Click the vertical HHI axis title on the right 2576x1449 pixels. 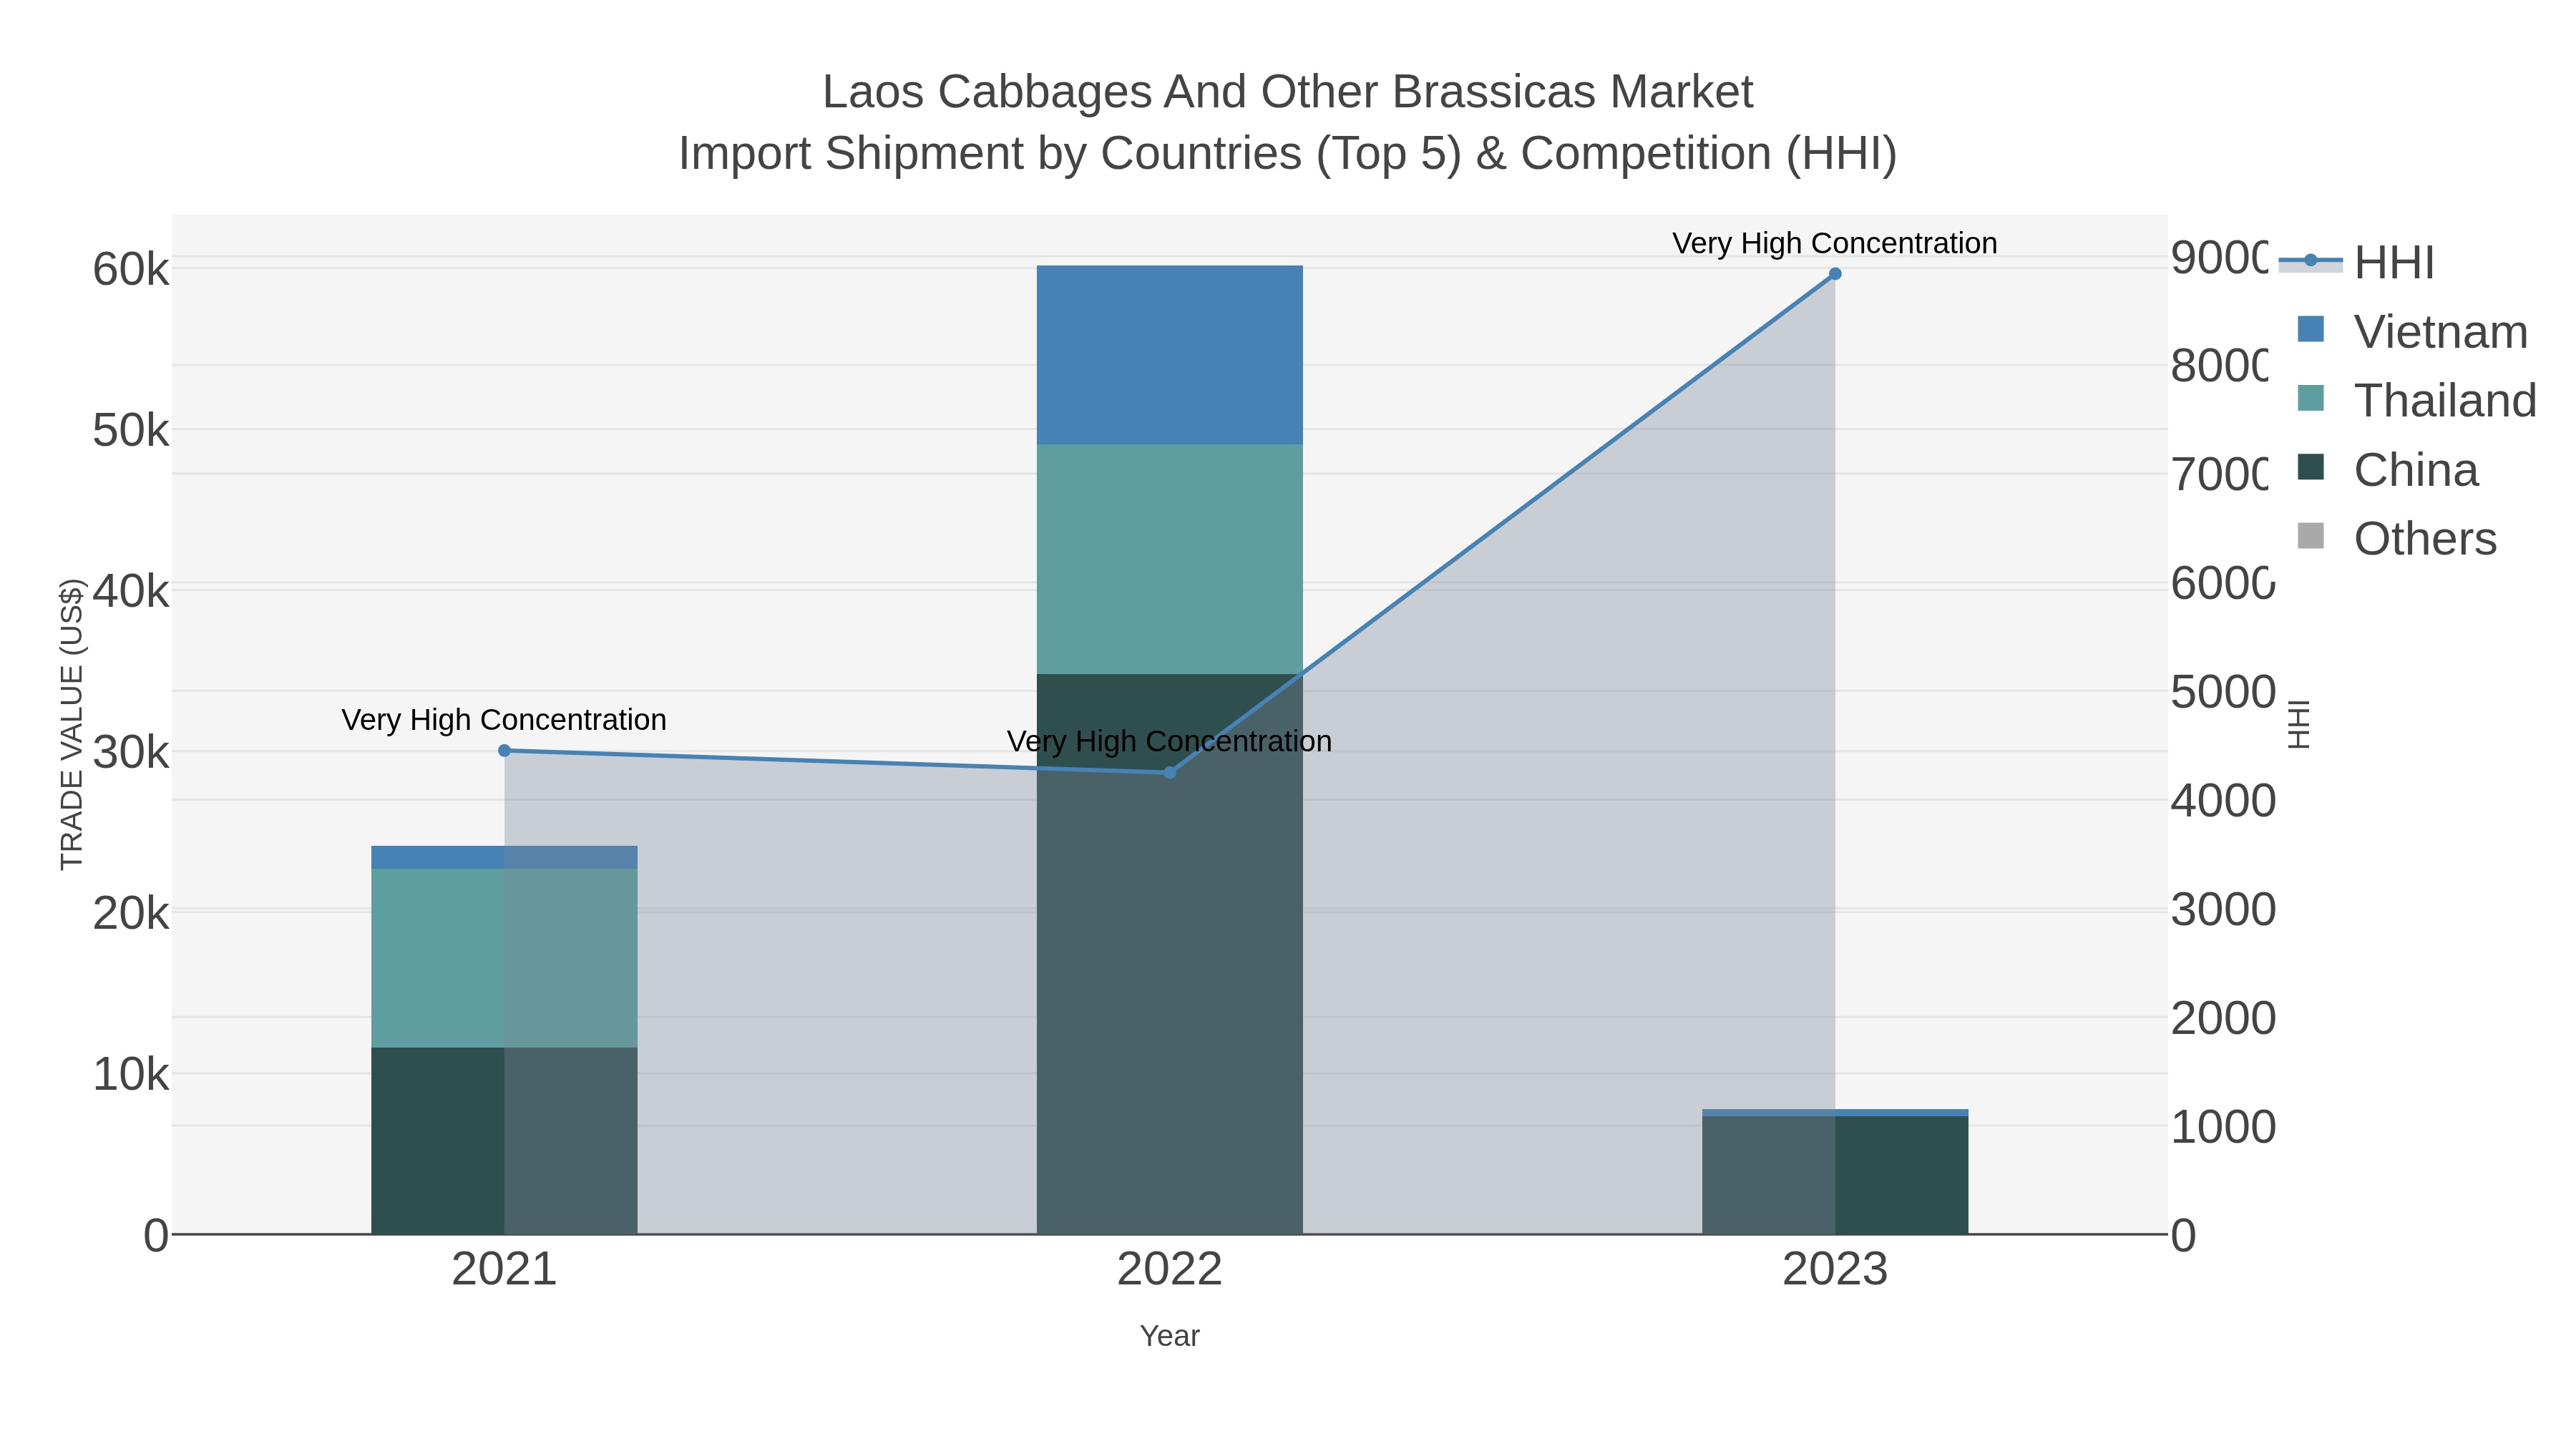pos(2299,724)
